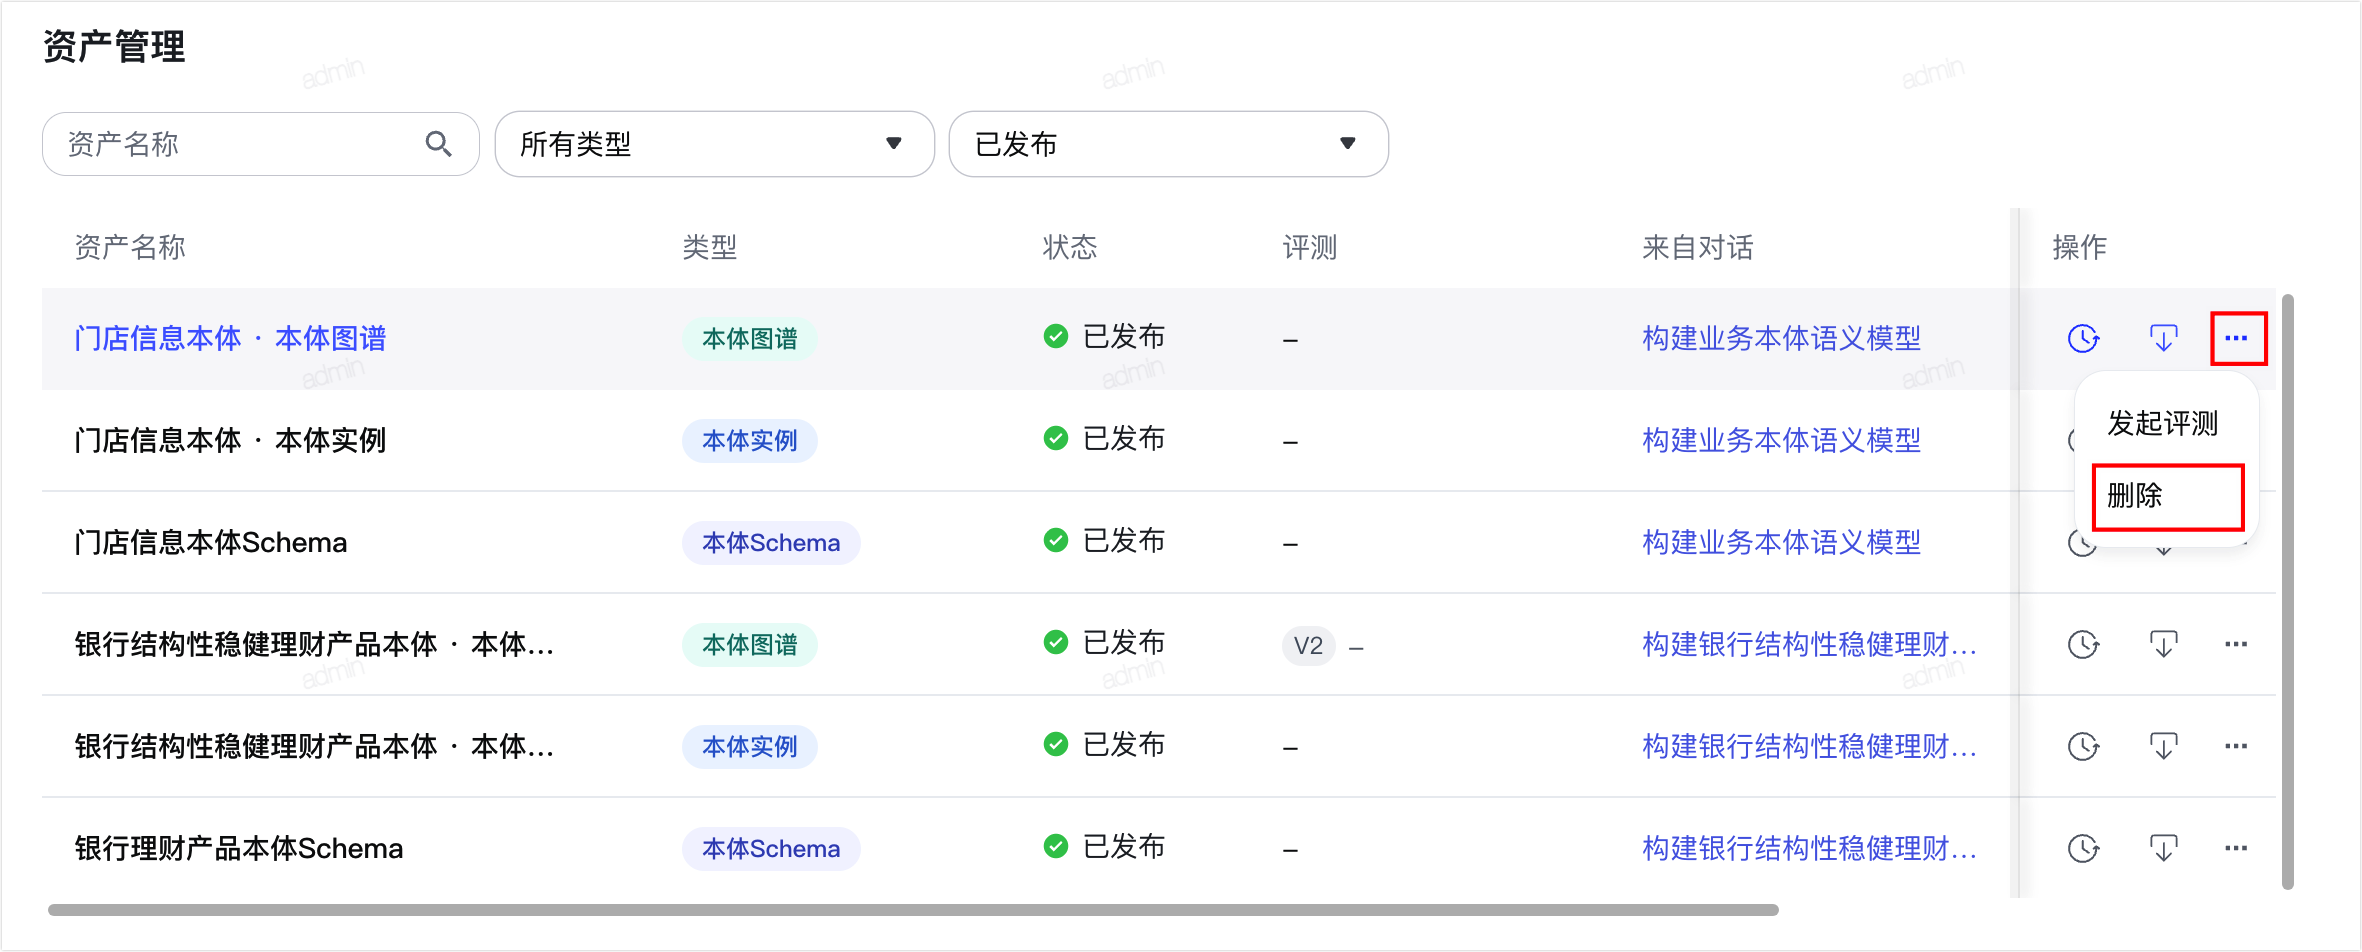Viewport: 2362px width, 952px height.
Task: Open more actions for the bank 本体图谱 row
Action: tap(2236, 645)
